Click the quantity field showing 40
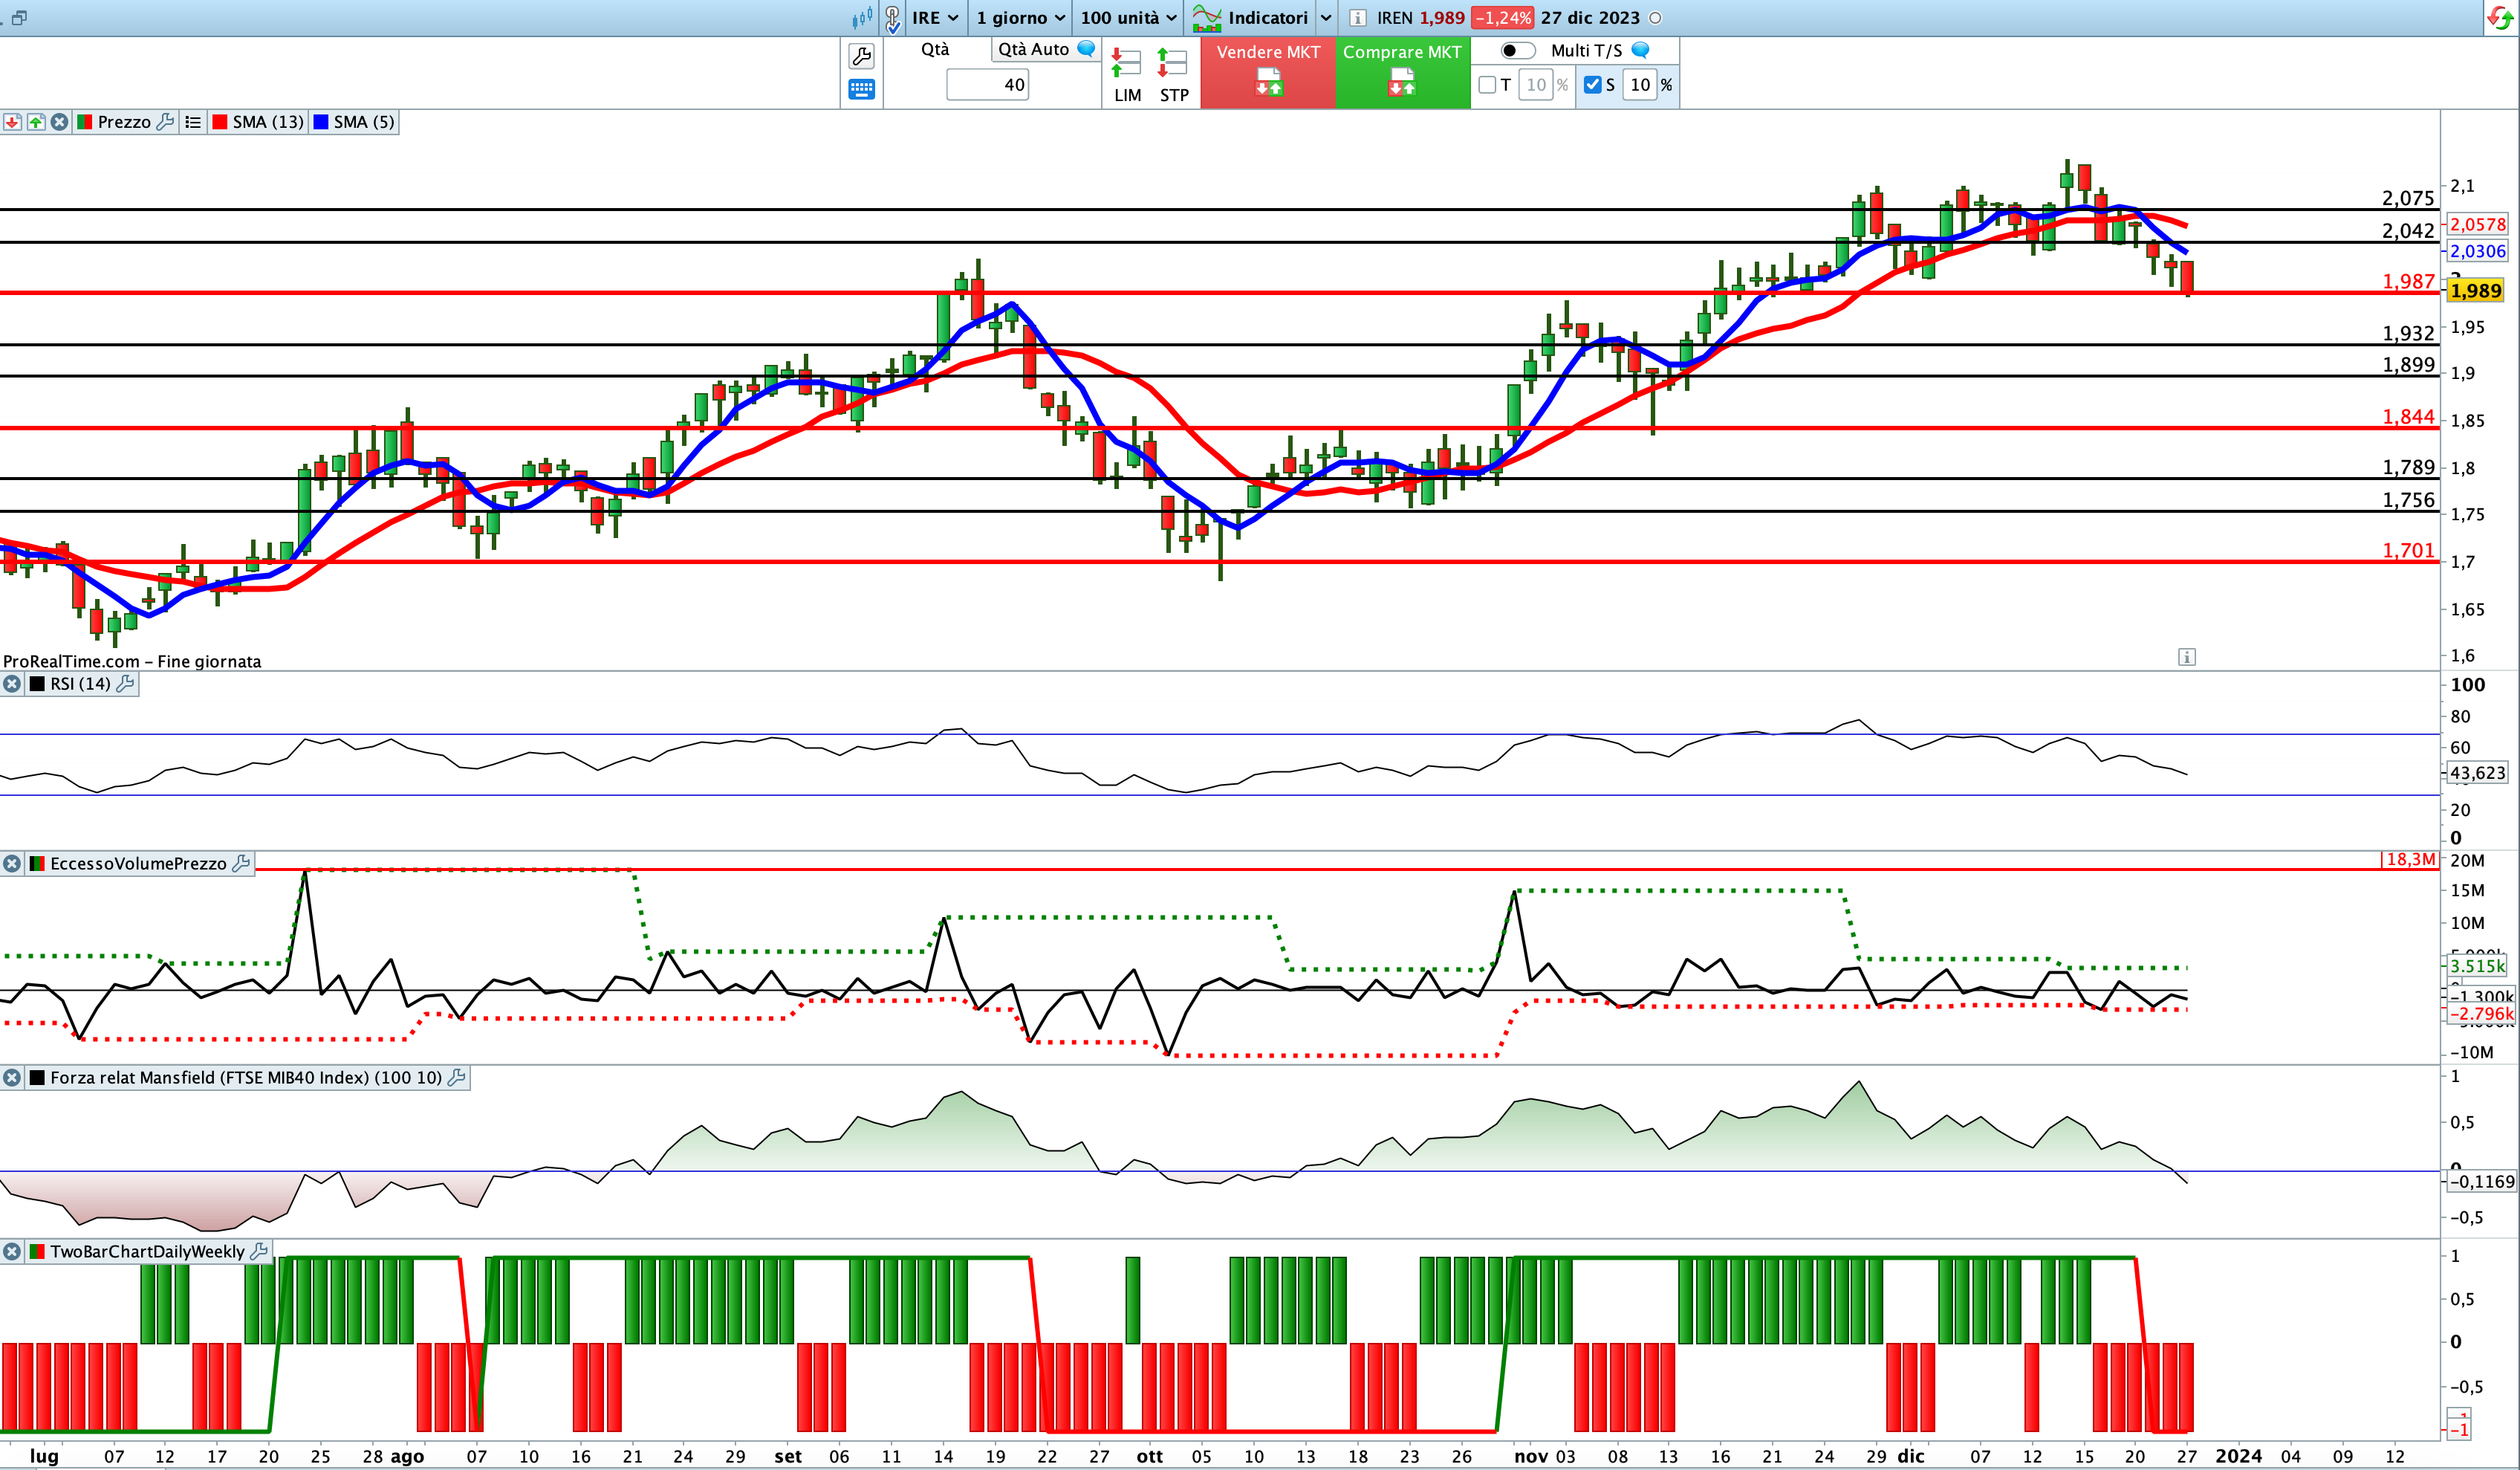2520x1470 pixels. [988, 85]
